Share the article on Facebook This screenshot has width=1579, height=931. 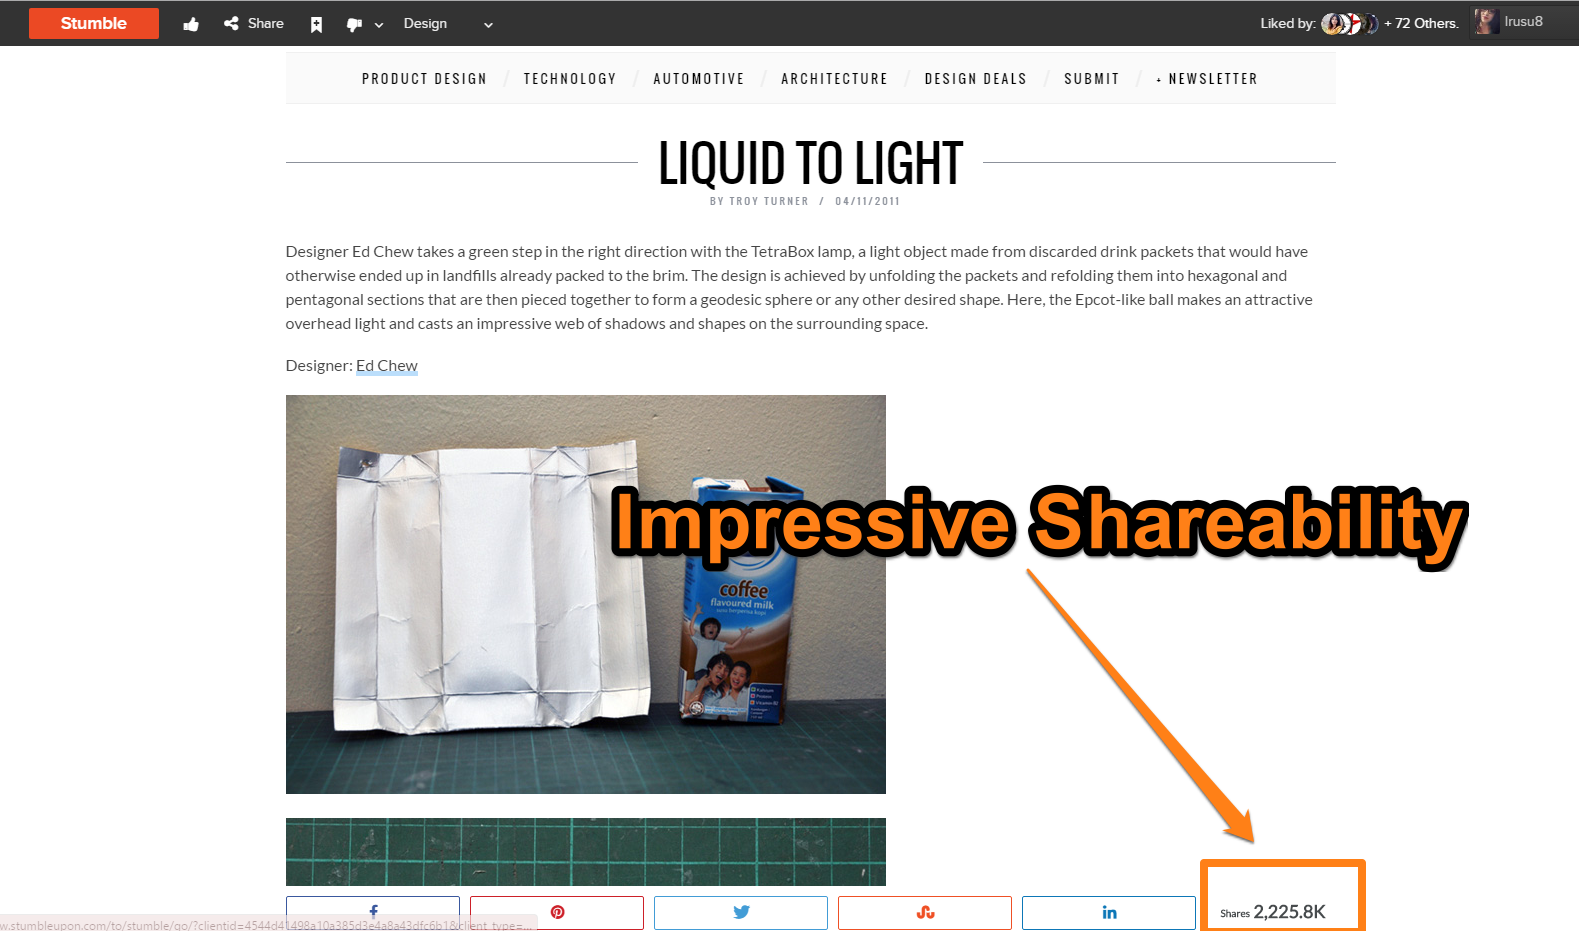[373, 913]
